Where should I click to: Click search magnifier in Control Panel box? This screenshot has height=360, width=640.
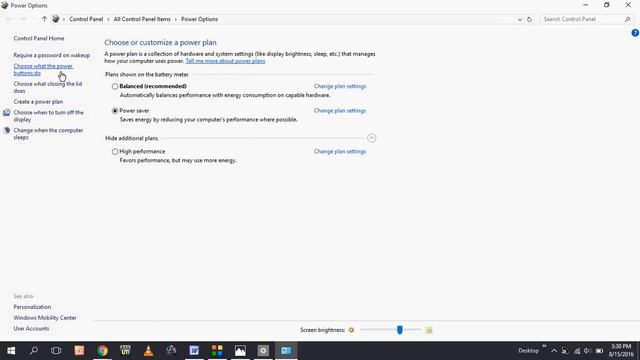point(627,19)
